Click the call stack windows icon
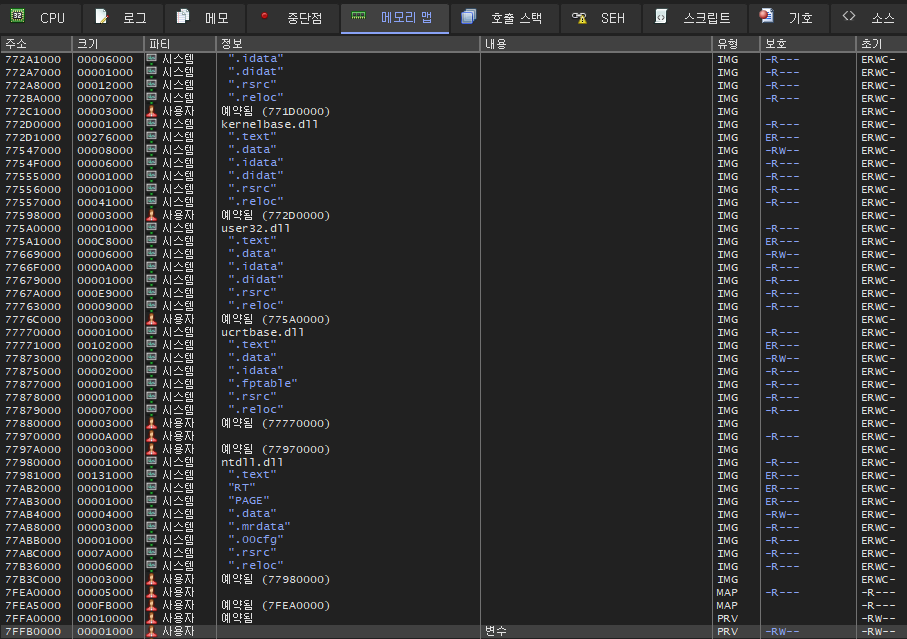The height and width of the screenshot is (639, 907). 469,16
